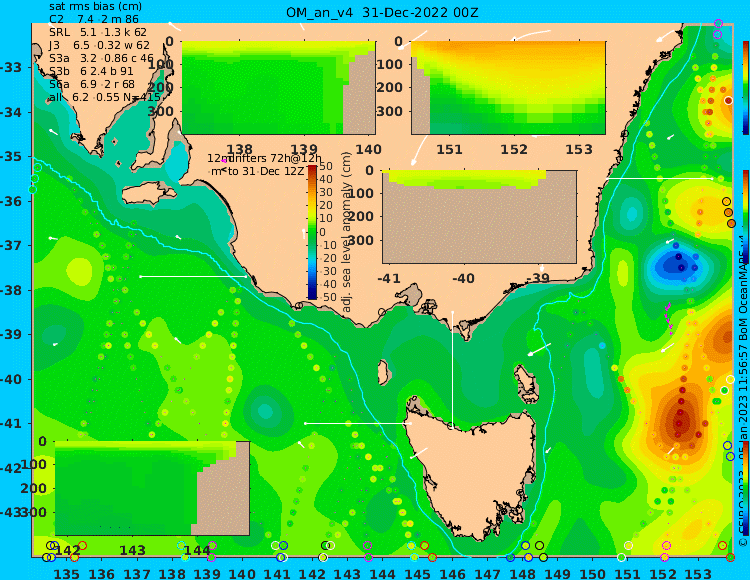Screen dimensions: 750x580
Task: Click the 'all 6.2 0.55 N=415' summary row
Action: [x=104, y=97]
